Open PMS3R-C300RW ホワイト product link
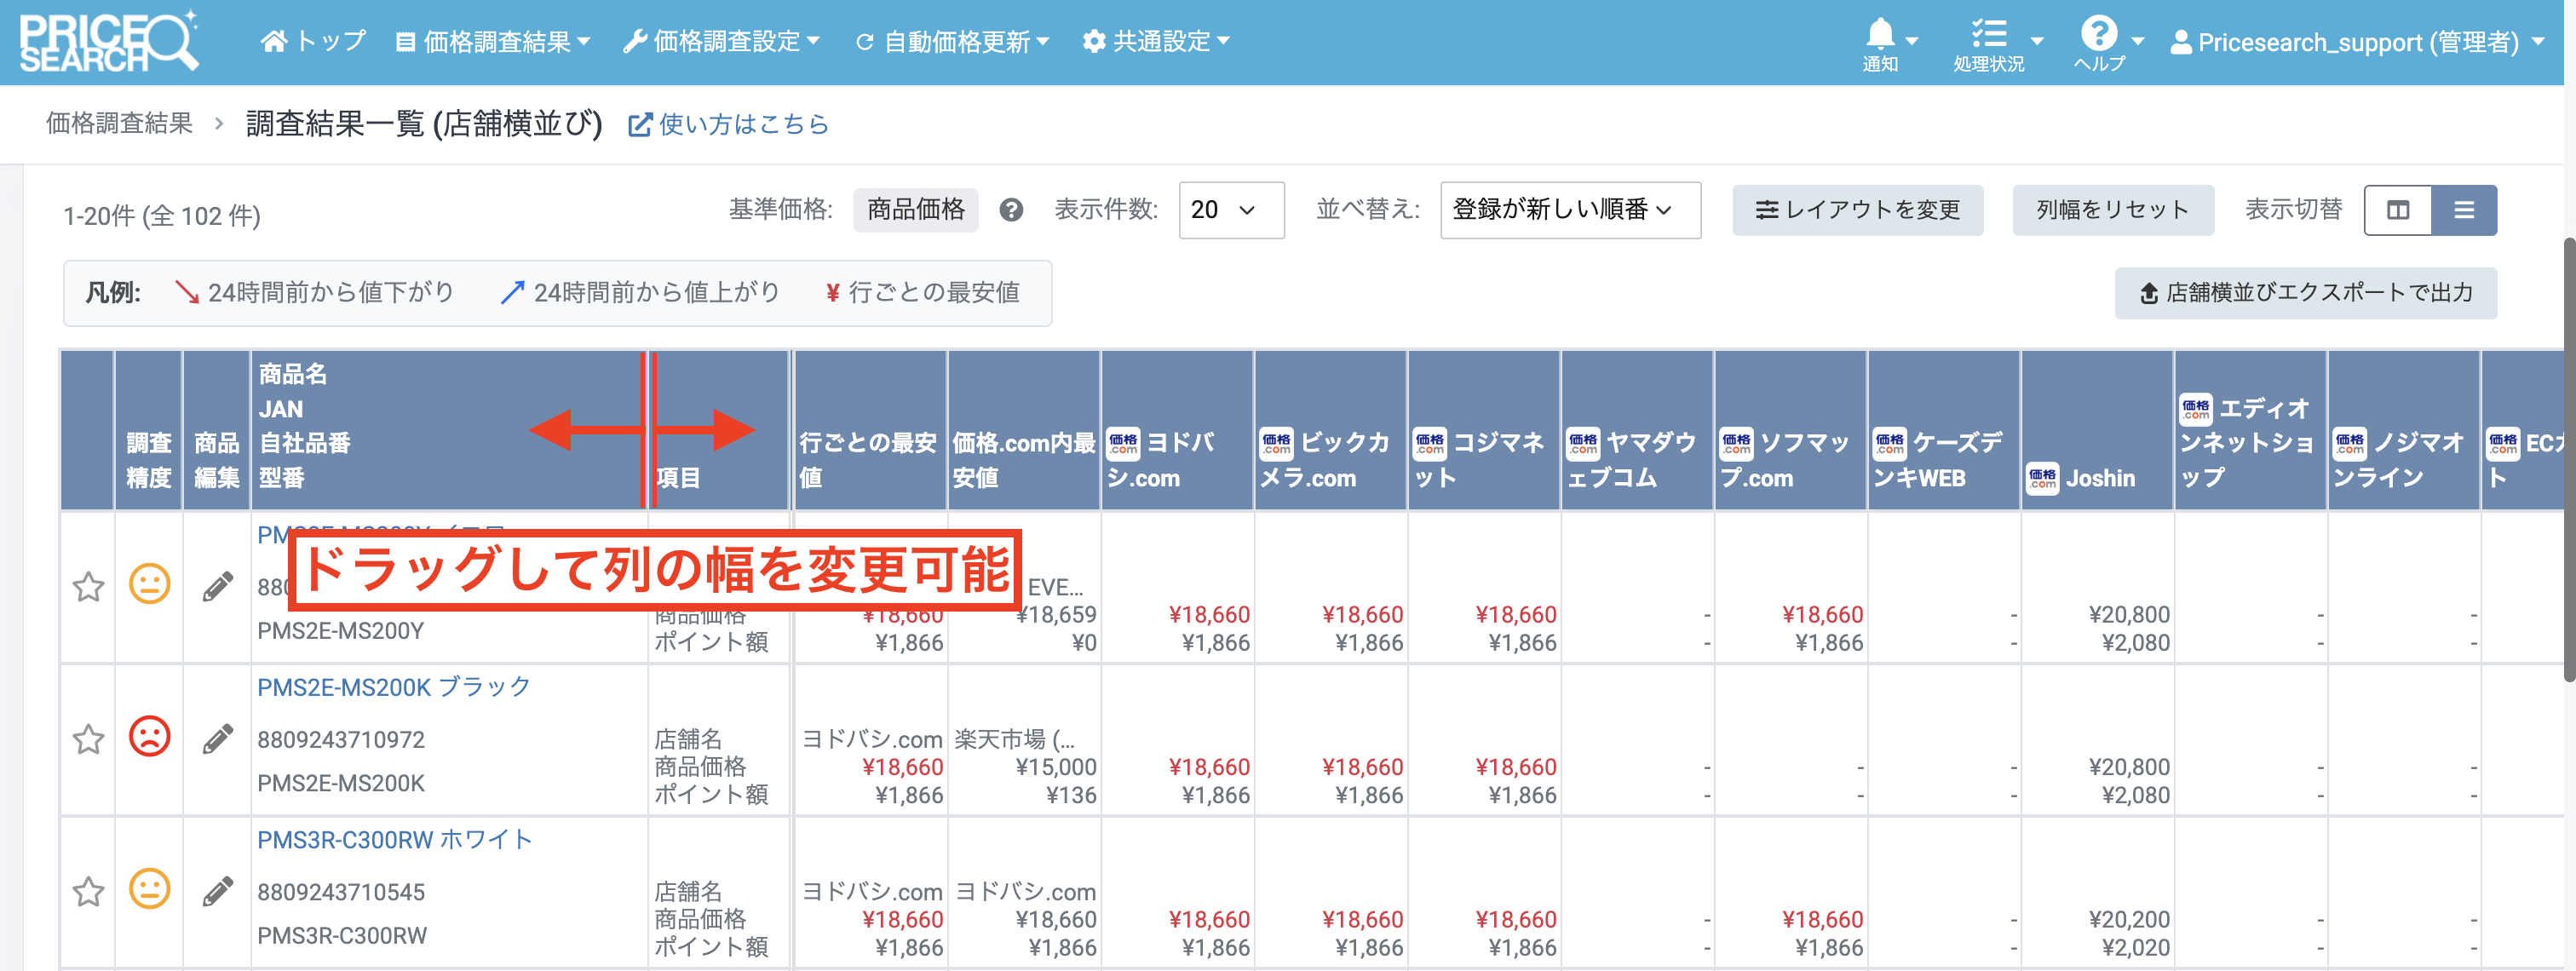 click(x=395, y=840)
